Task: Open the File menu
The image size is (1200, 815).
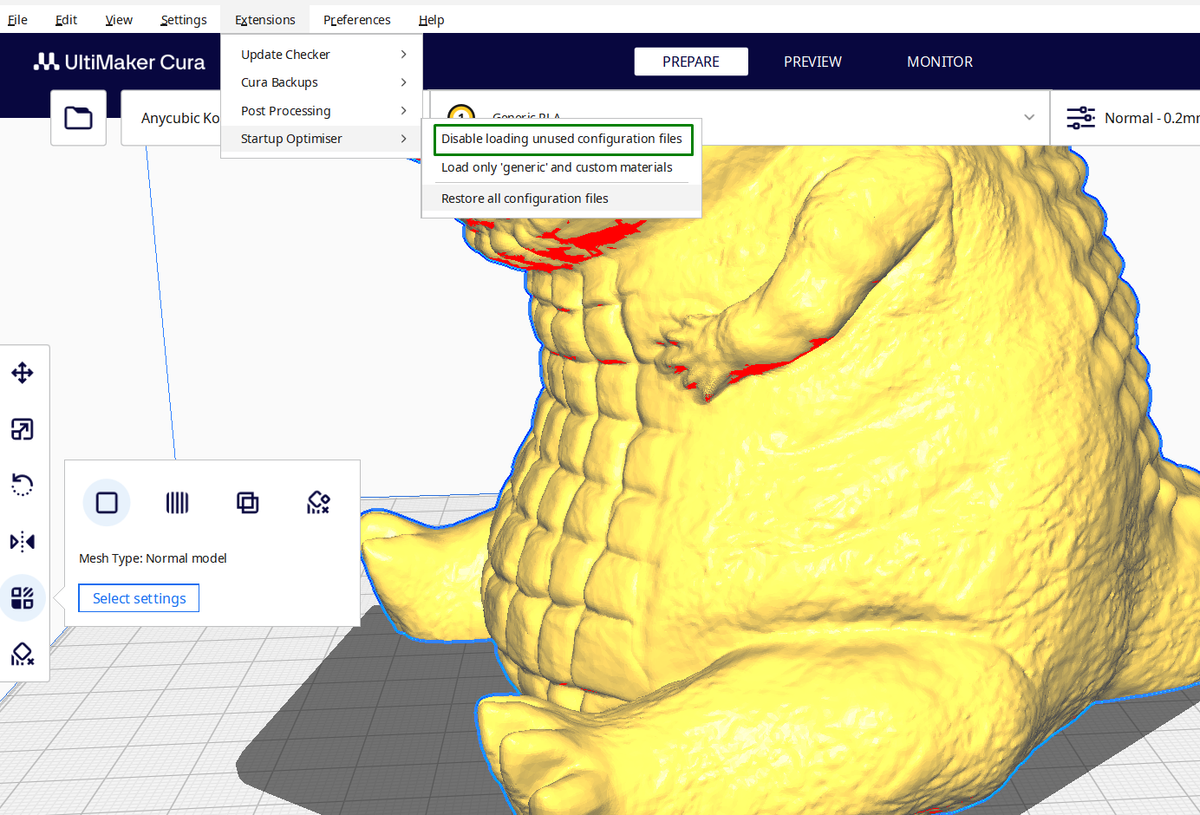Action: pos(17,20)
